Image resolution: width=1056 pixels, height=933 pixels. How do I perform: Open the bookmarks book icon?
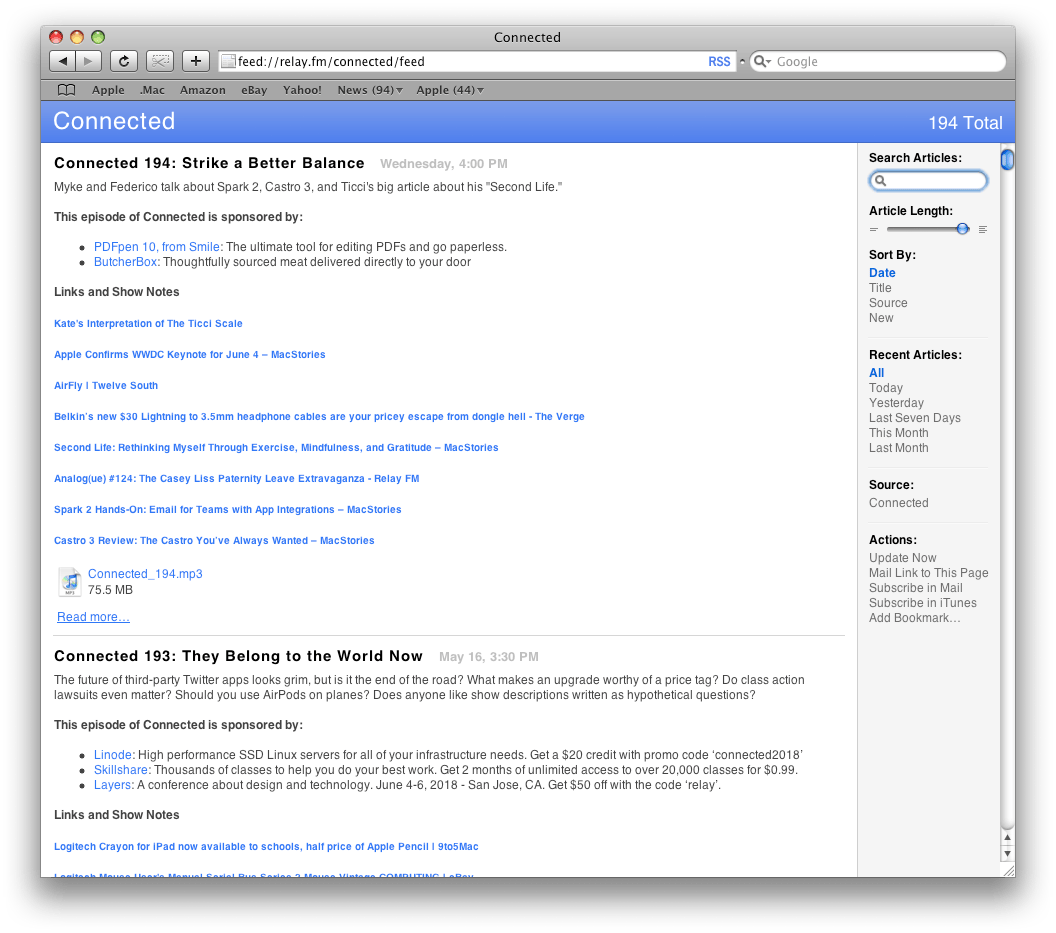click(66, 90)
